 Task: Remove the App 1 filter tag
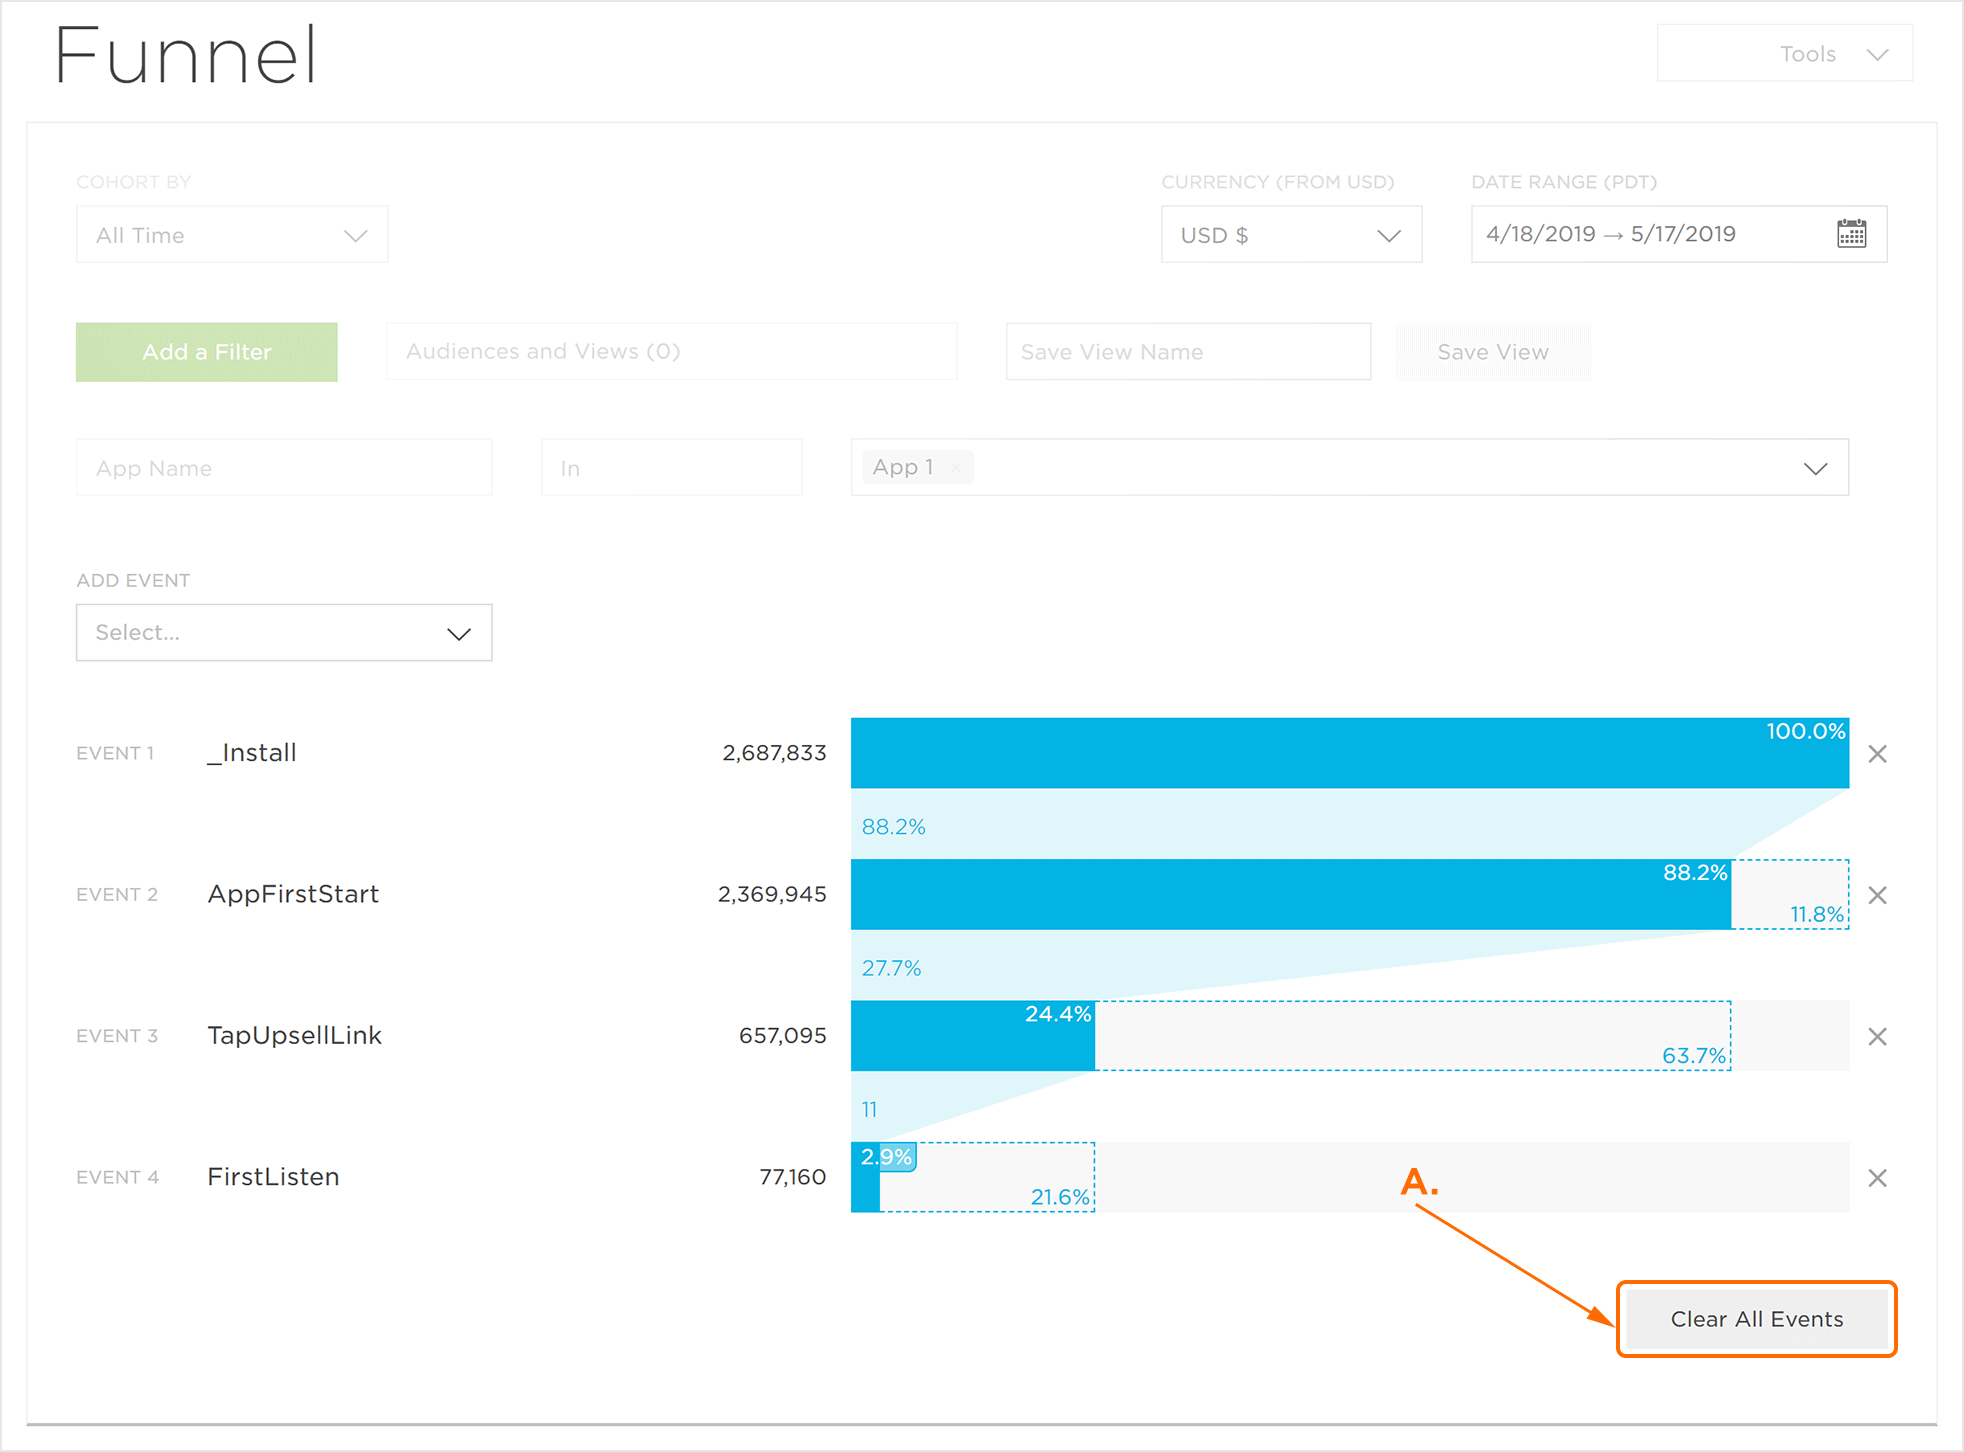956,467
